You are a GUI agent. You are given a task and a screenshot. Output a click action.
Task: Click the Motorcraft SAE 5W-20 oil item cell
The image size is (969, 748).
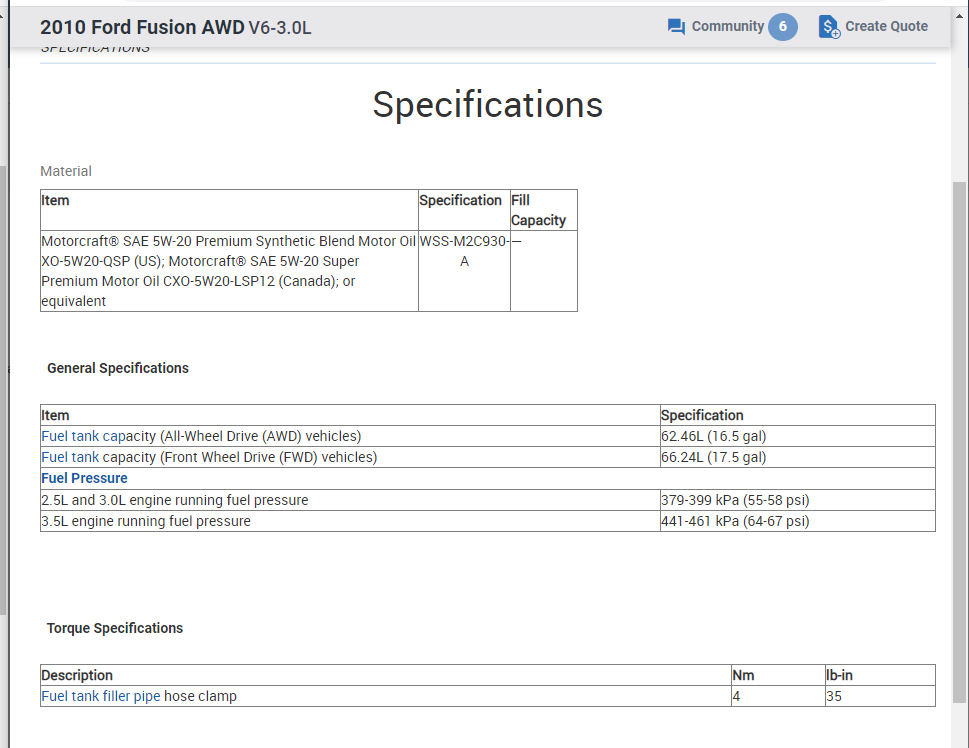[228, 271]
